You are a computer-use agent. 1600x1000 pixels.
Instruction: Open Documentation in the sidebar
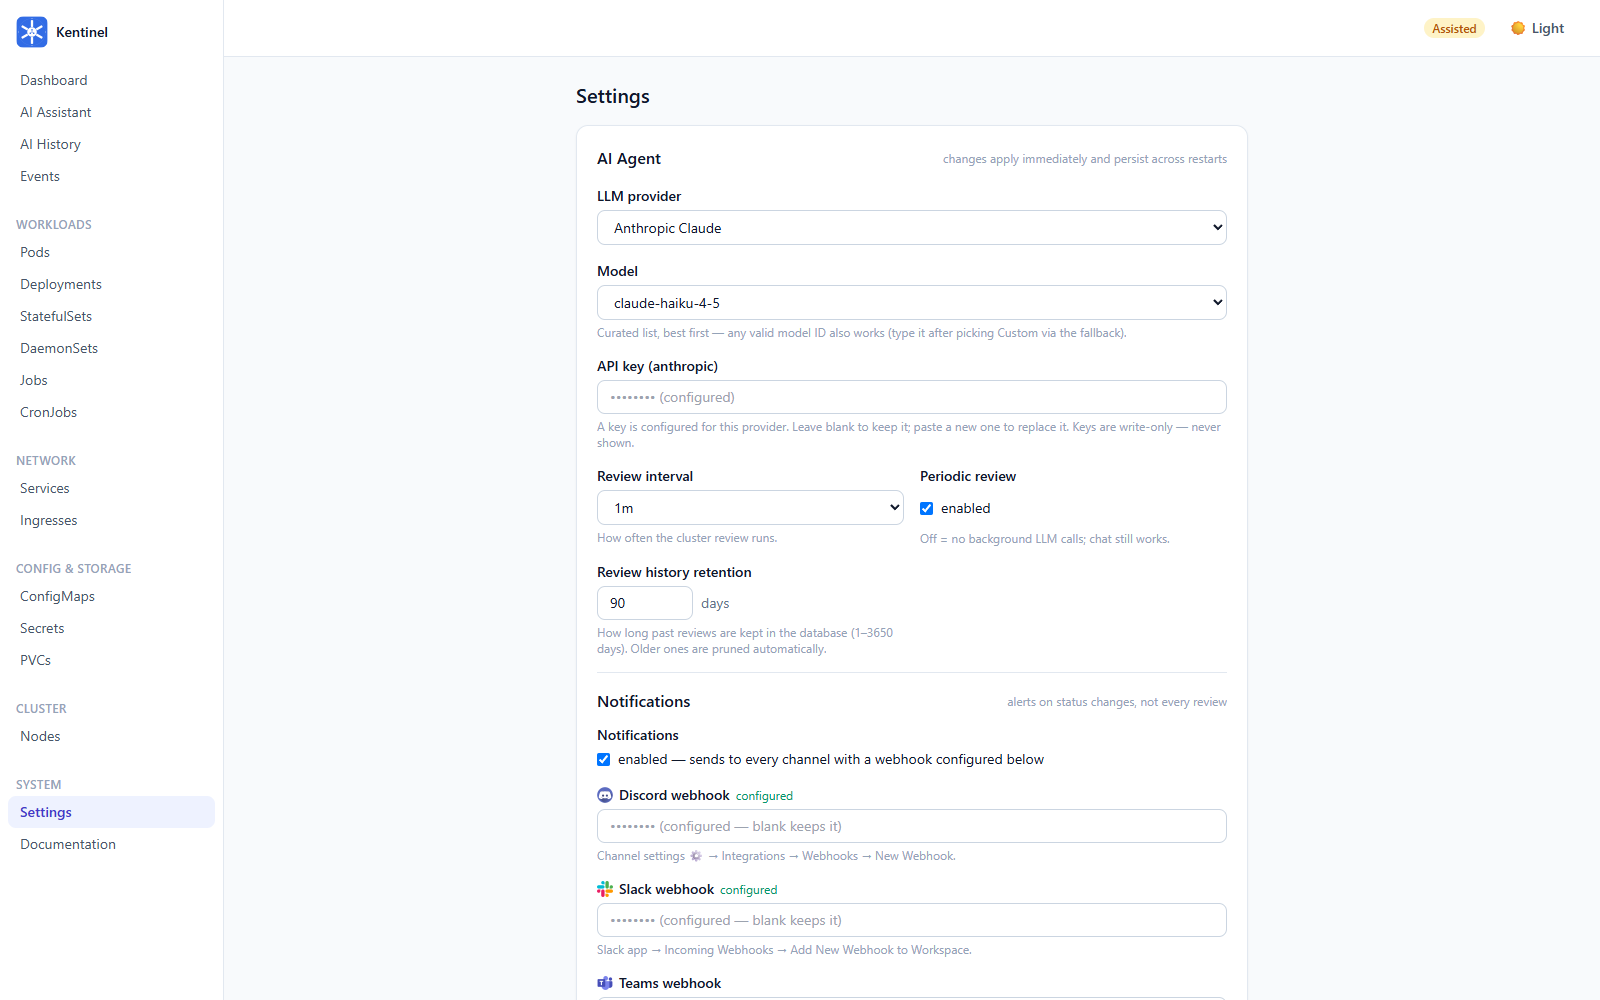(x=111, y=844)
